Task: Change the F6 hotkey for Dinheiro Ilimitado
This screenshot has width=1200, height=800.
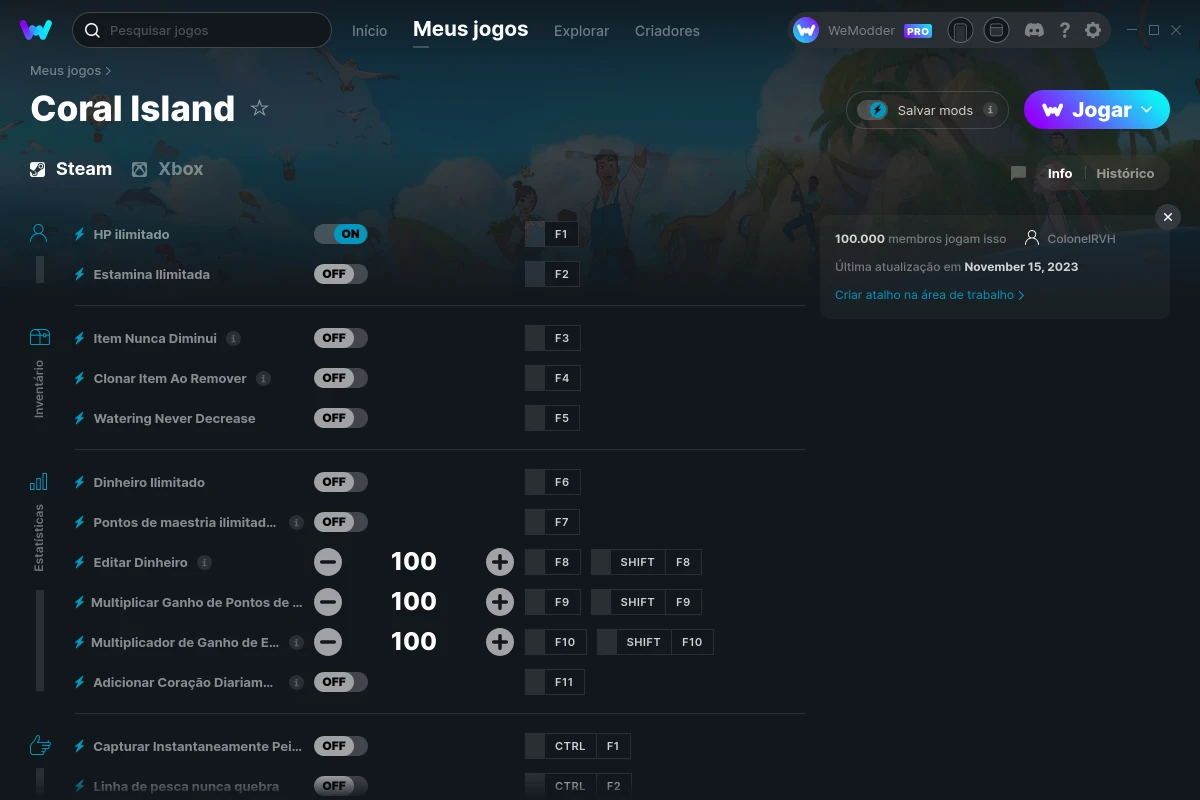Action: click(x=552, y=482)
